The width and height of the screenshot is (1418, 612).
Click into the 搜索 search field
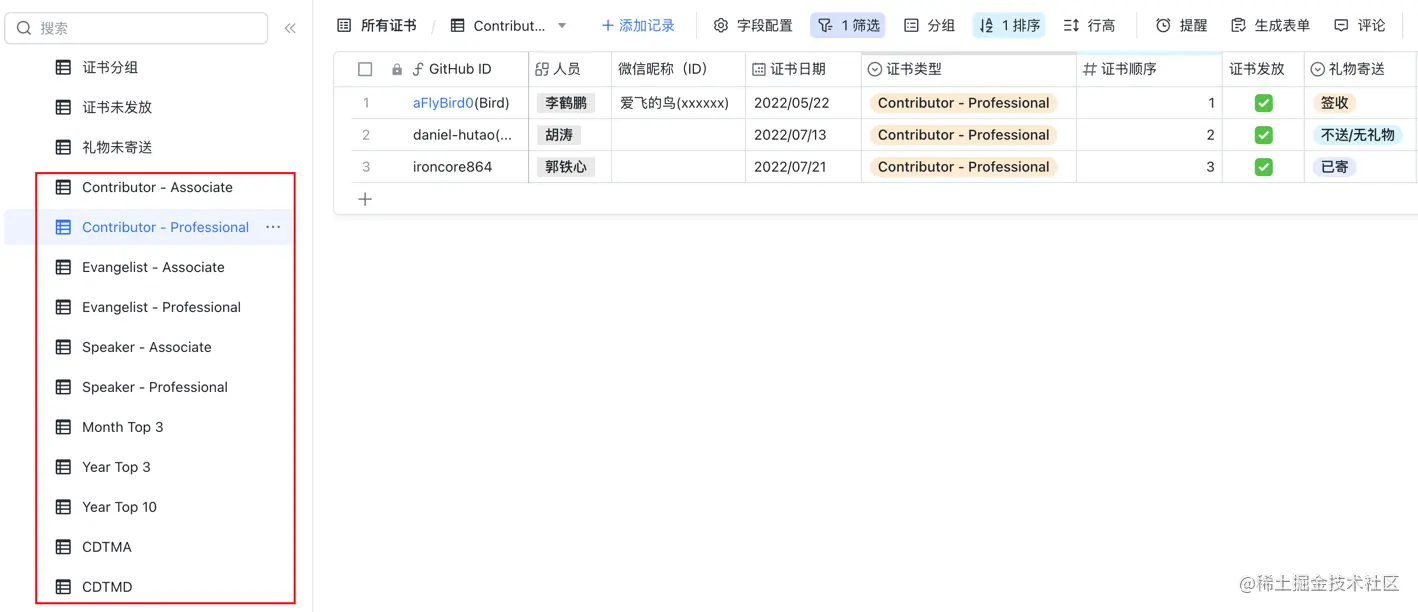click(136, 28)
